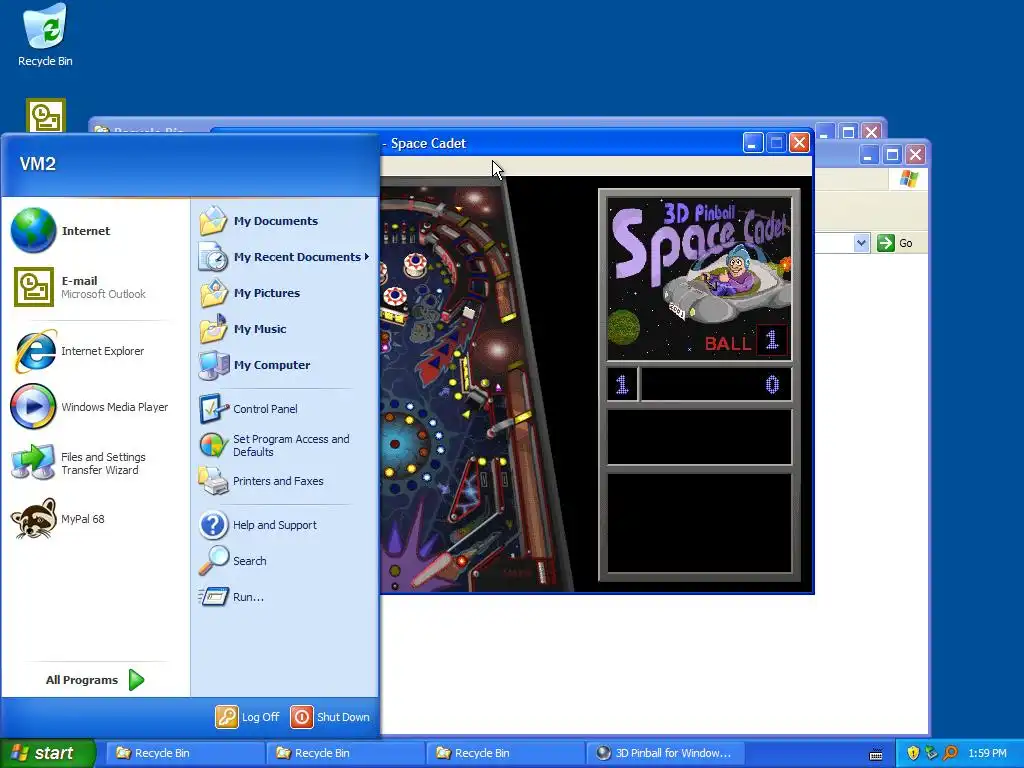This screenshot has height=768, width=1024.
Task: Expand My Recent Documents submenu
Action: tap(284, 257)
